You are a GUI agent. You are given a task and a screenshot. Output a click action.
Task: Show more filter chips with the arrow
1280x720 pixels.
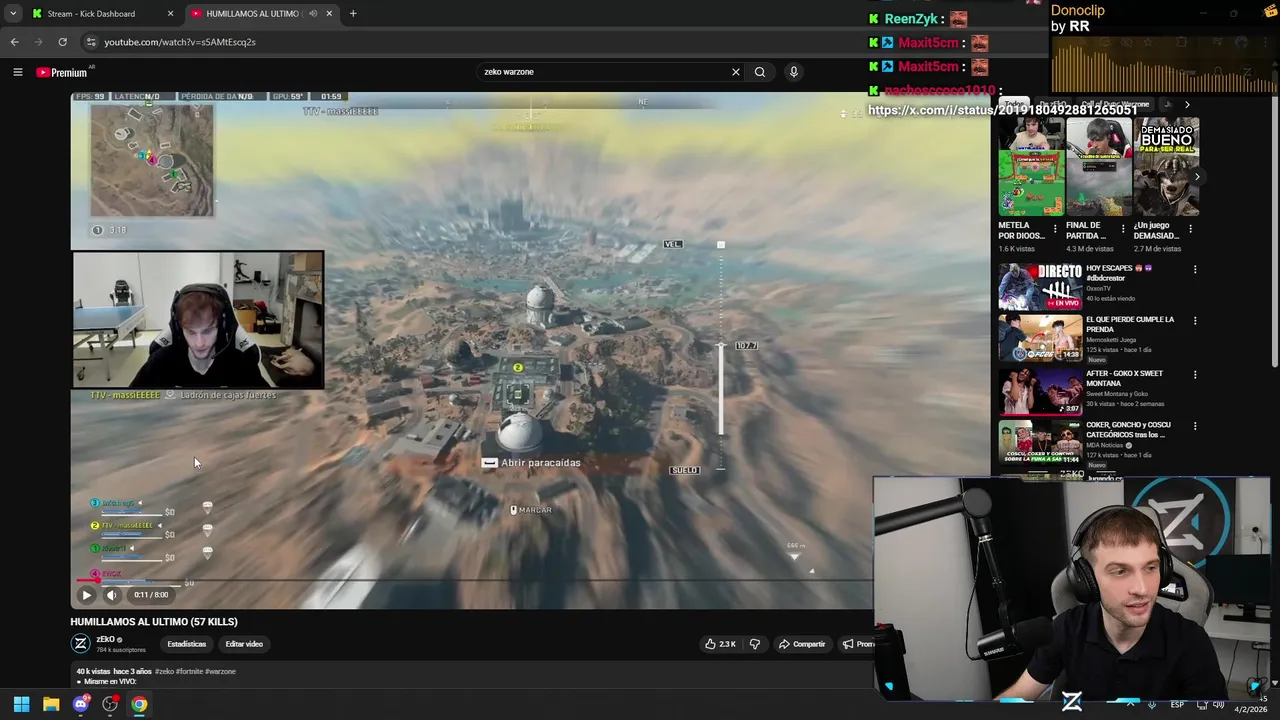tap(1187, 104)
